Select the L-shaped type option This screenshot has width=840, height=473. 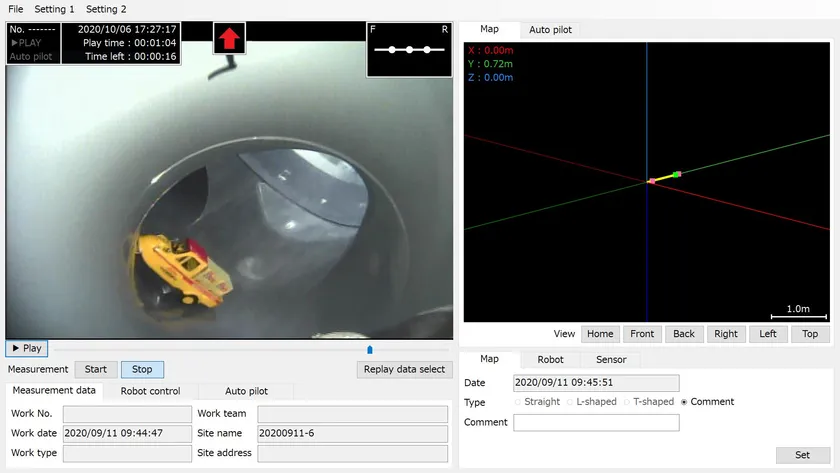[570, 402]
